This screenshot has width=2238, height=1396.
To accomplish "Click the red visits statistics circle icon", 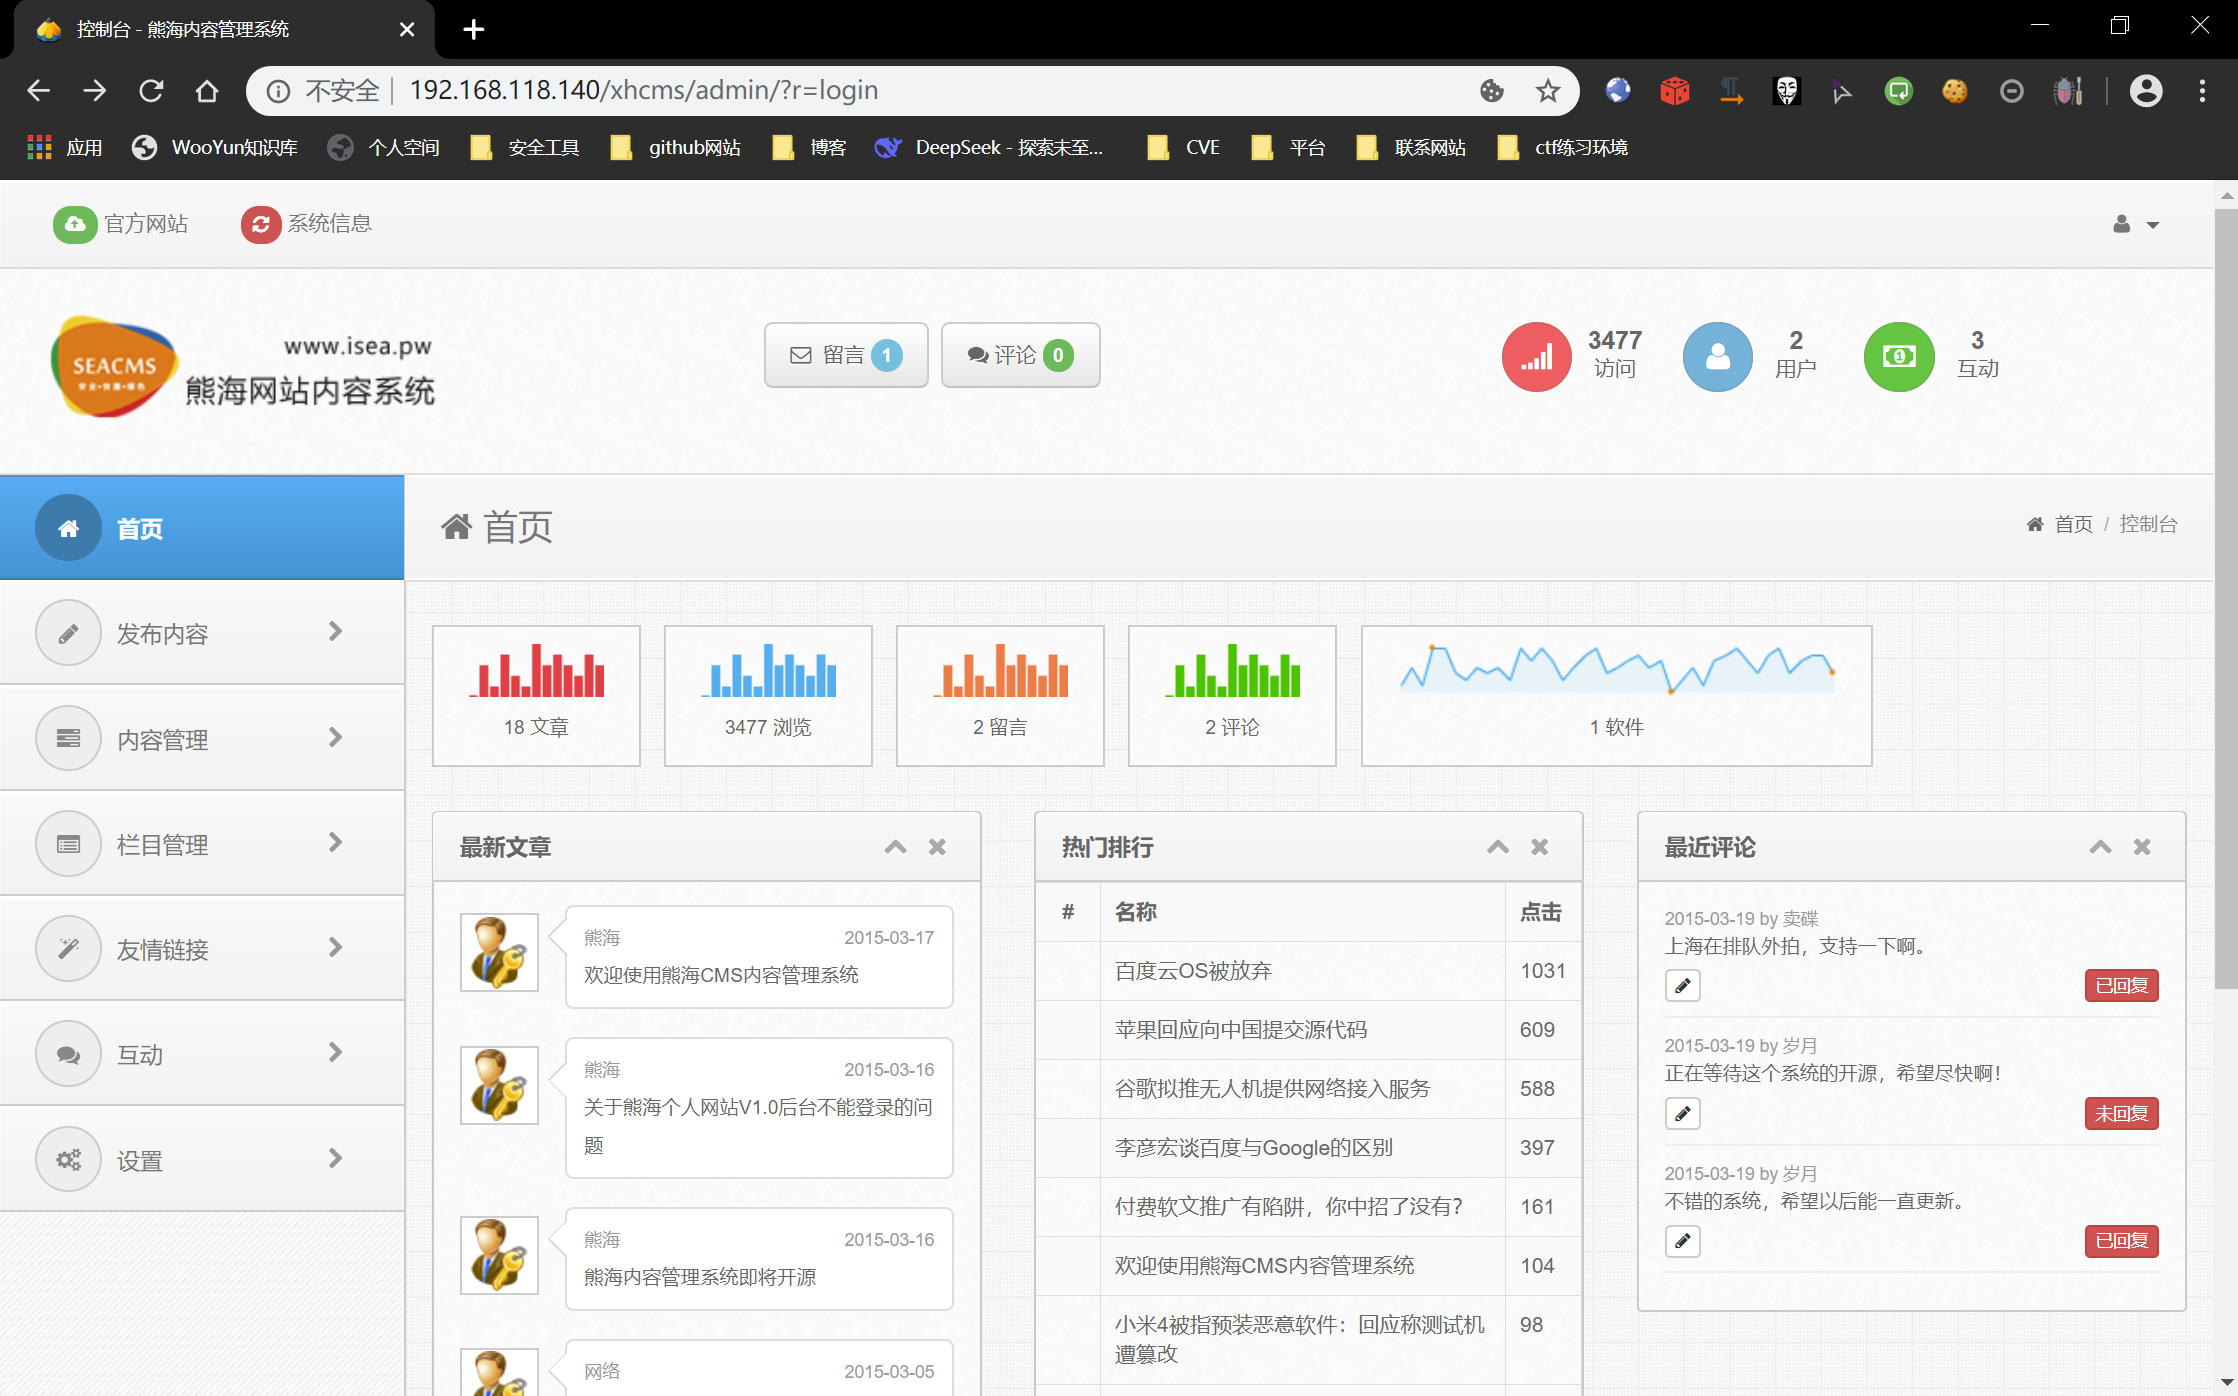I will coord(1536,357).
